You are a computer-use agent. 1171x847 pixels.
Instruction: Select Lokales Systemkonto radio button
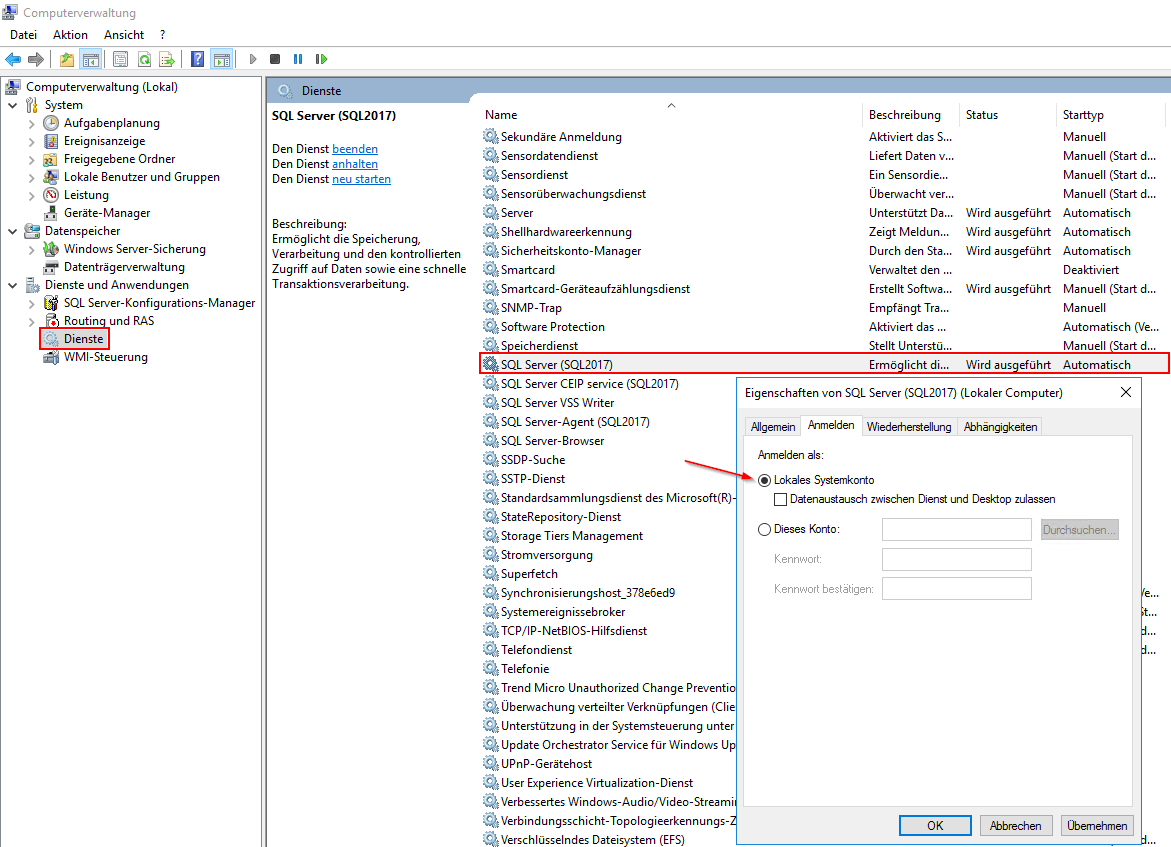click(764, 480)
